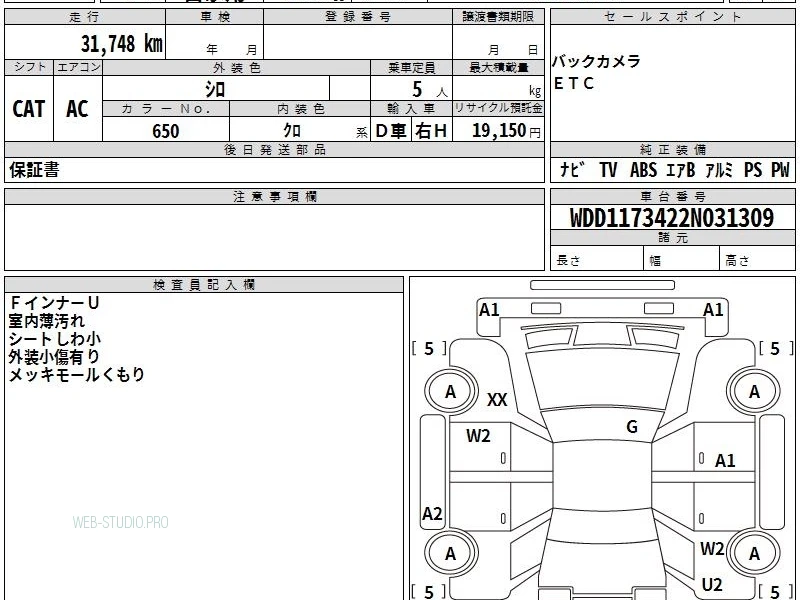Click wheel A circle next to XX

tap(451, 392)
